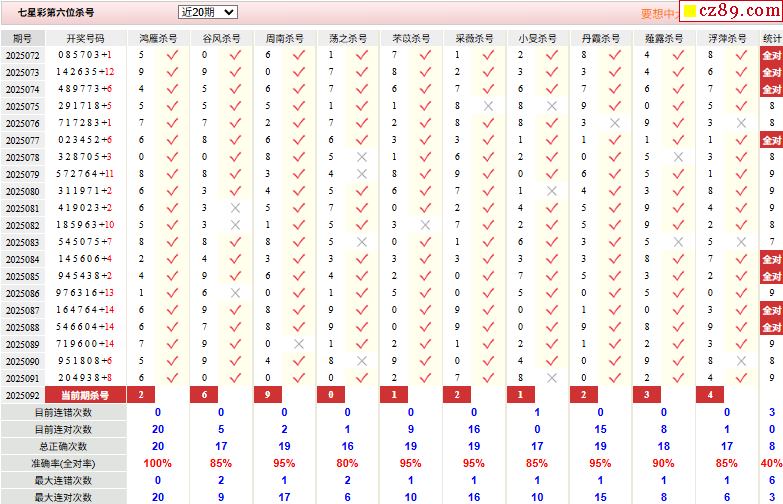The image size is (783, 504).
Task: Click the 全对 badge in row 2025072
Action: pyautogui.click(x=772, y=55)
